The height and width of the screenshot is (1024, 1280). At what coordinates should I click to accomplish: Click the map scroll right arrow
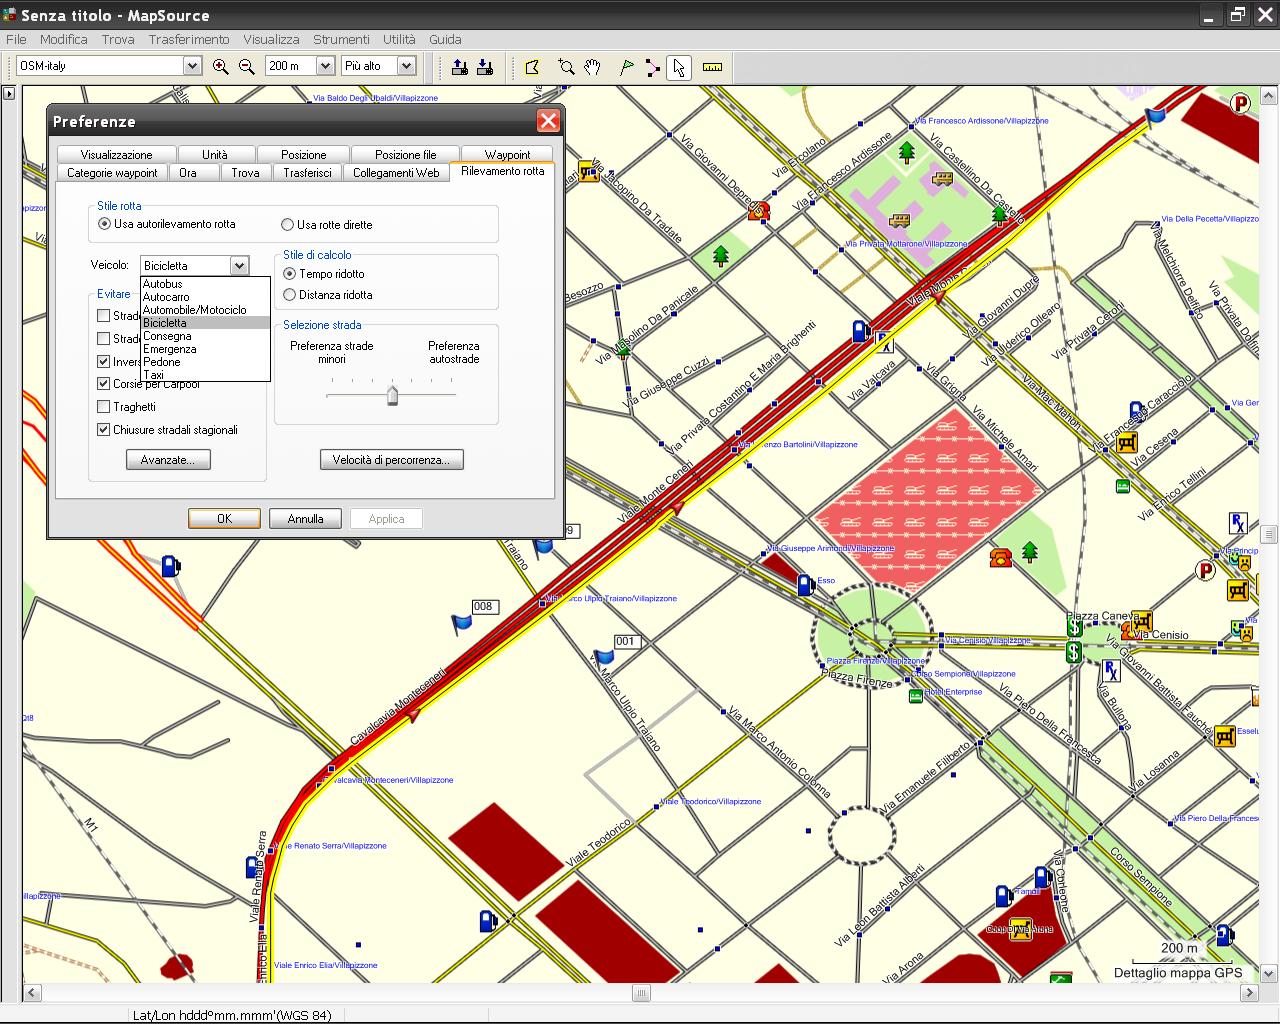1249,993
